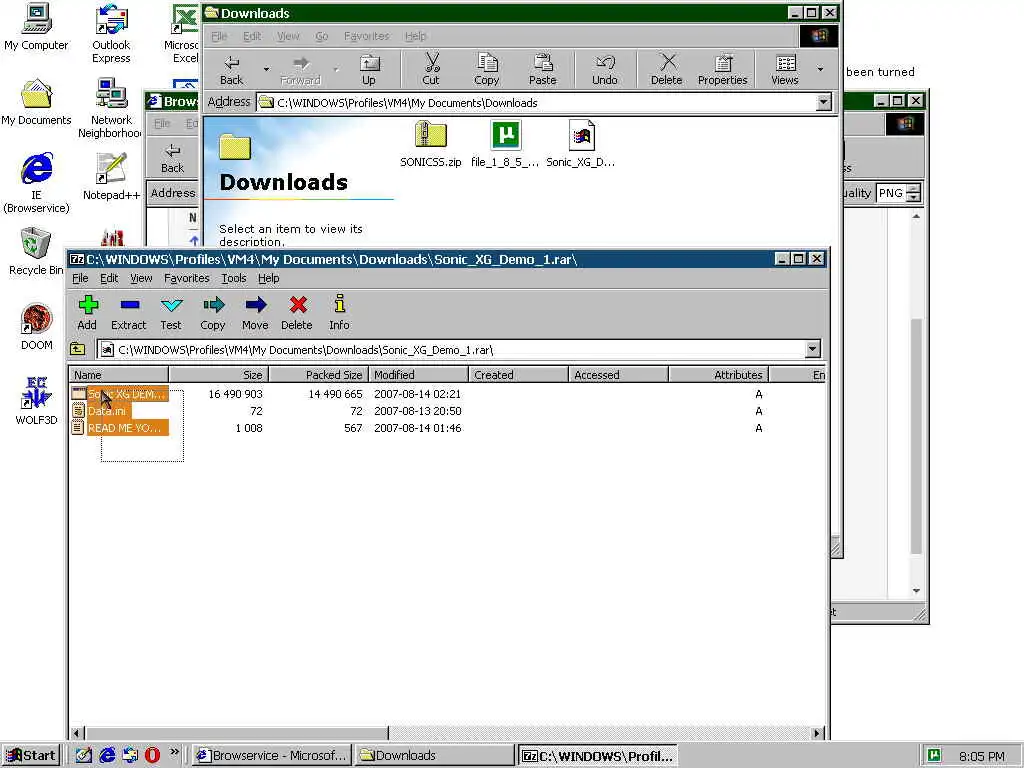Click Back in the Downloads window

tap(231, 70)
